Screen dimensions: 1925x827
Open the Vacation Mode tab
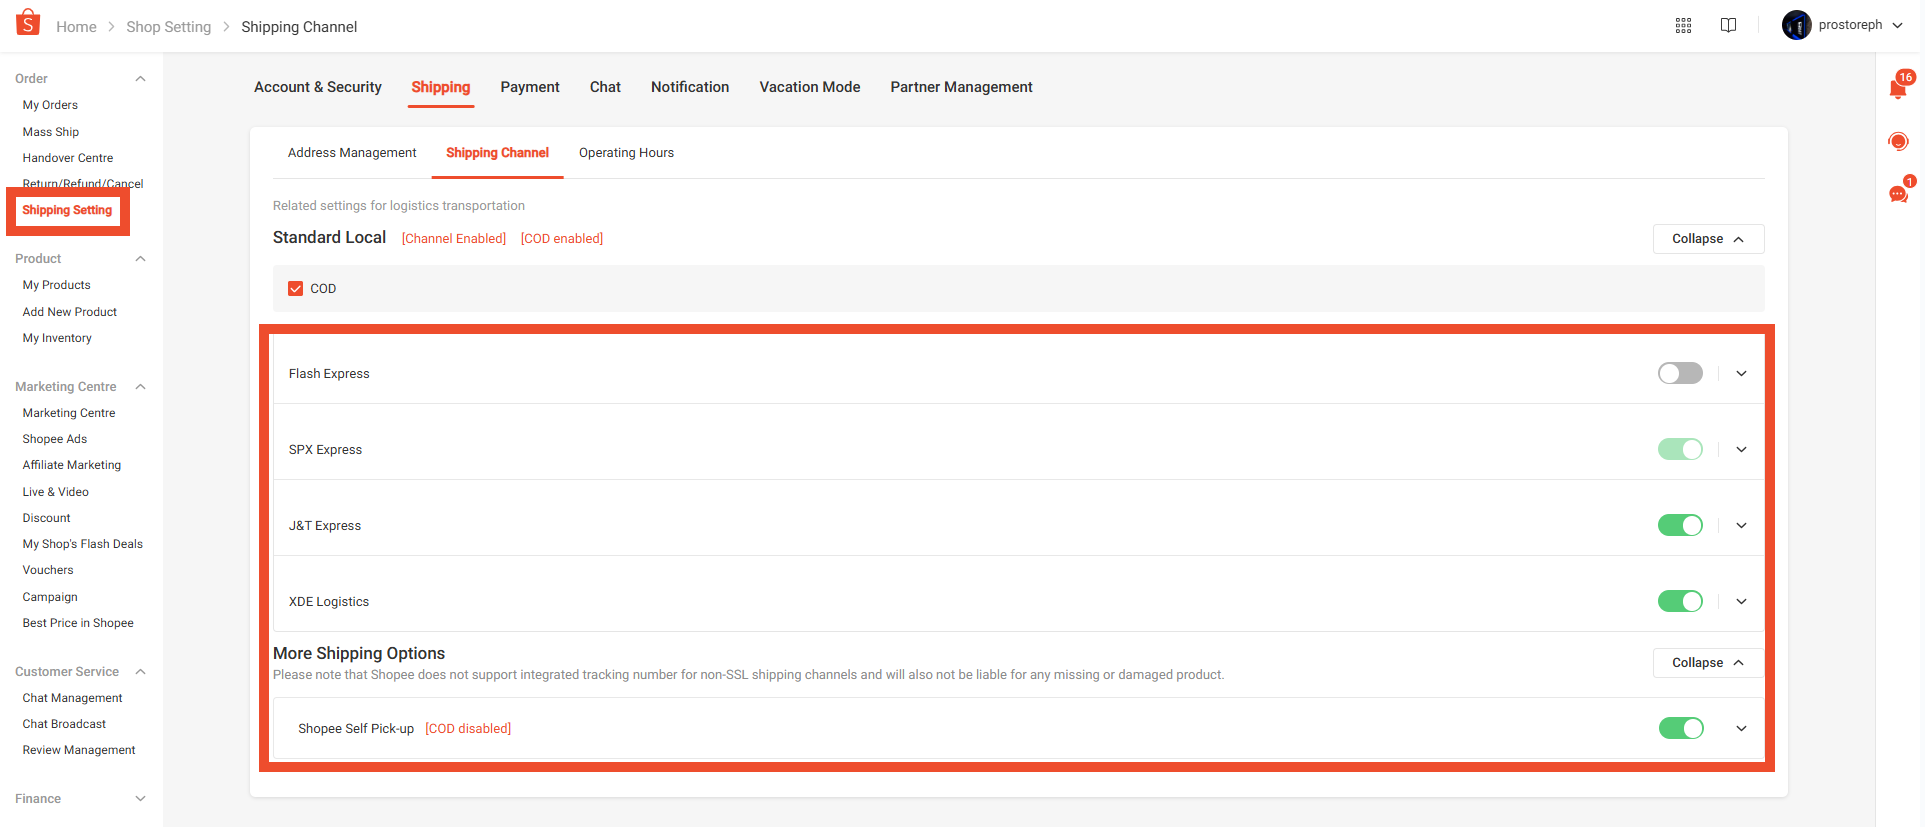tap(809, 87)
